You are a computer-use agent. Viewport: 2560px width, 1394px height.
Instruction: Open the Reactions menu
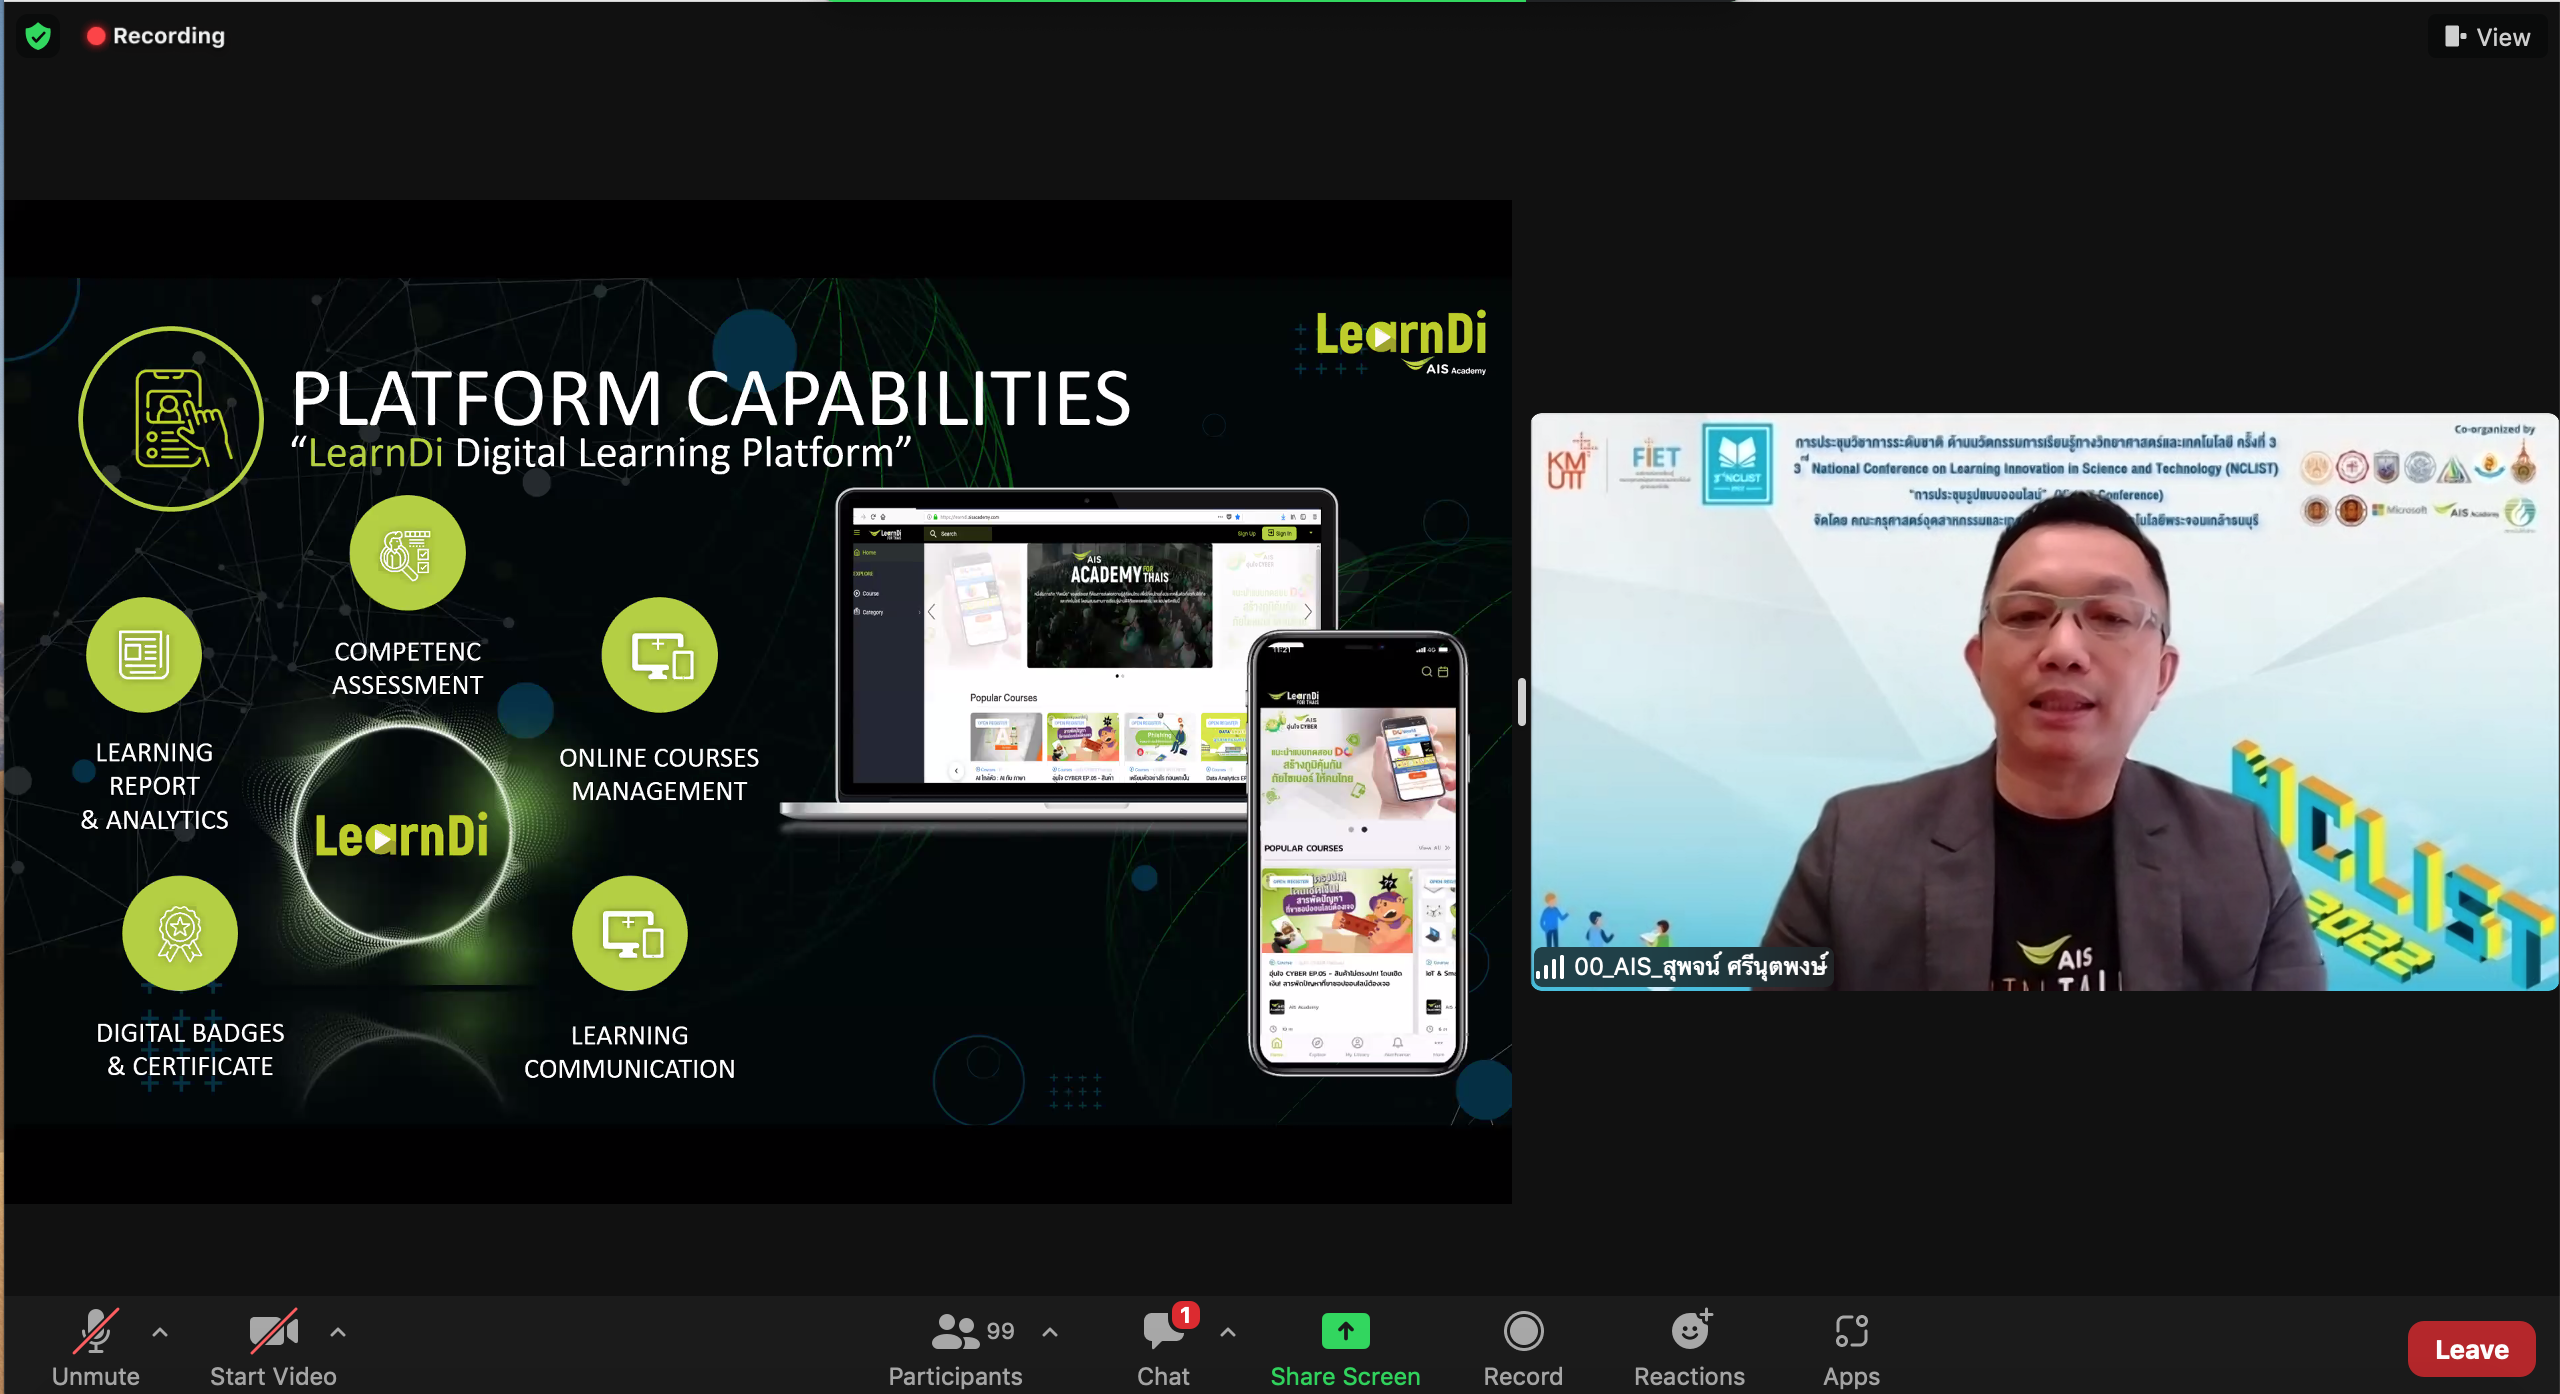tap(1689, 1347)
